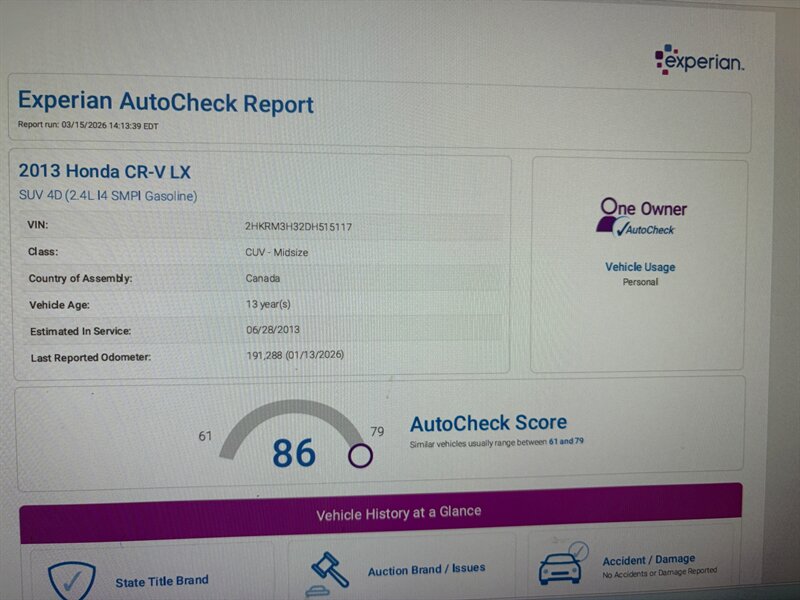The image size is (800, 600).
Task: Click the Last Reported Odometer value
Action: click(x=294, y=355)
